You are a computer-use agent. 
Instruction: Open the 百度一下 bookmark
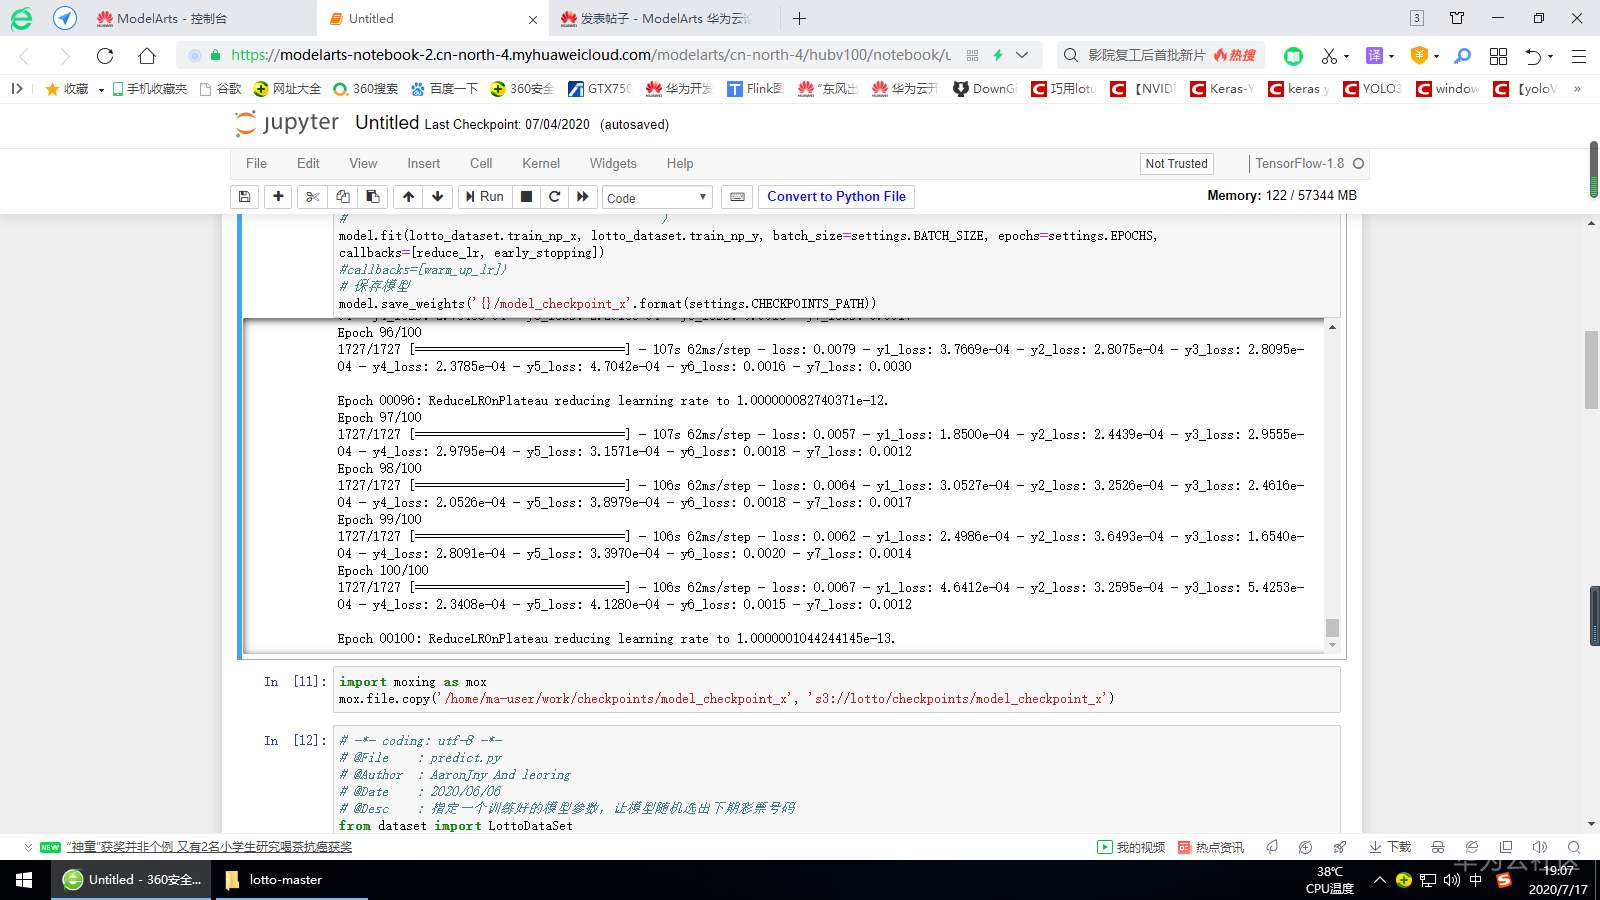(x=445, y=89)
